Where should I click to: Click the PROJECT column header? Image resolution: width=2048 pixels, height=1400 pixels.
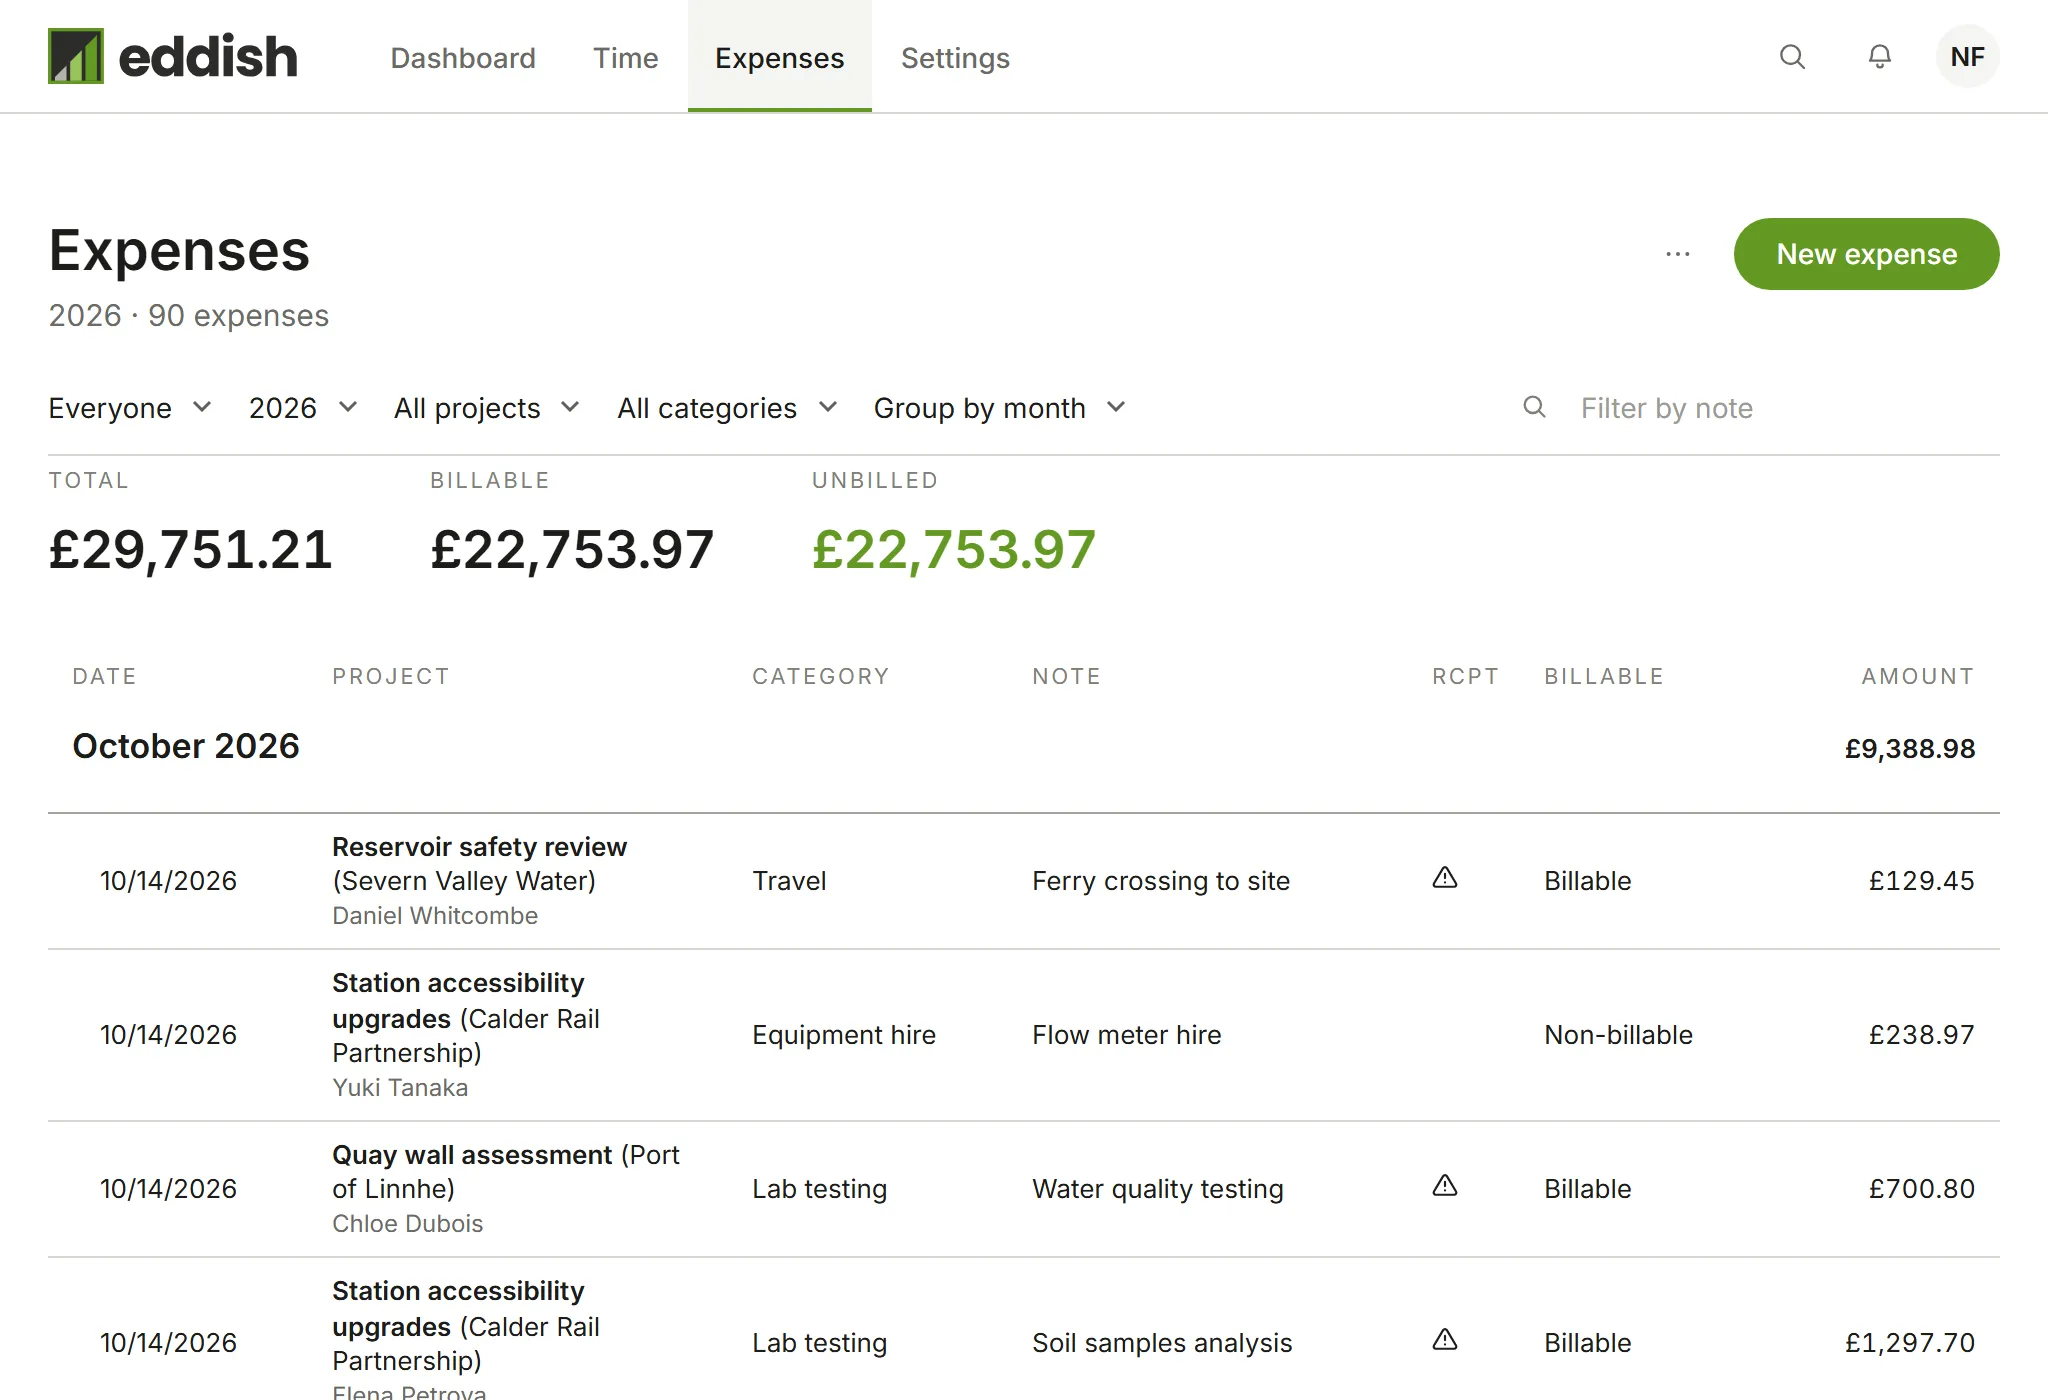(x=391, y=676)
